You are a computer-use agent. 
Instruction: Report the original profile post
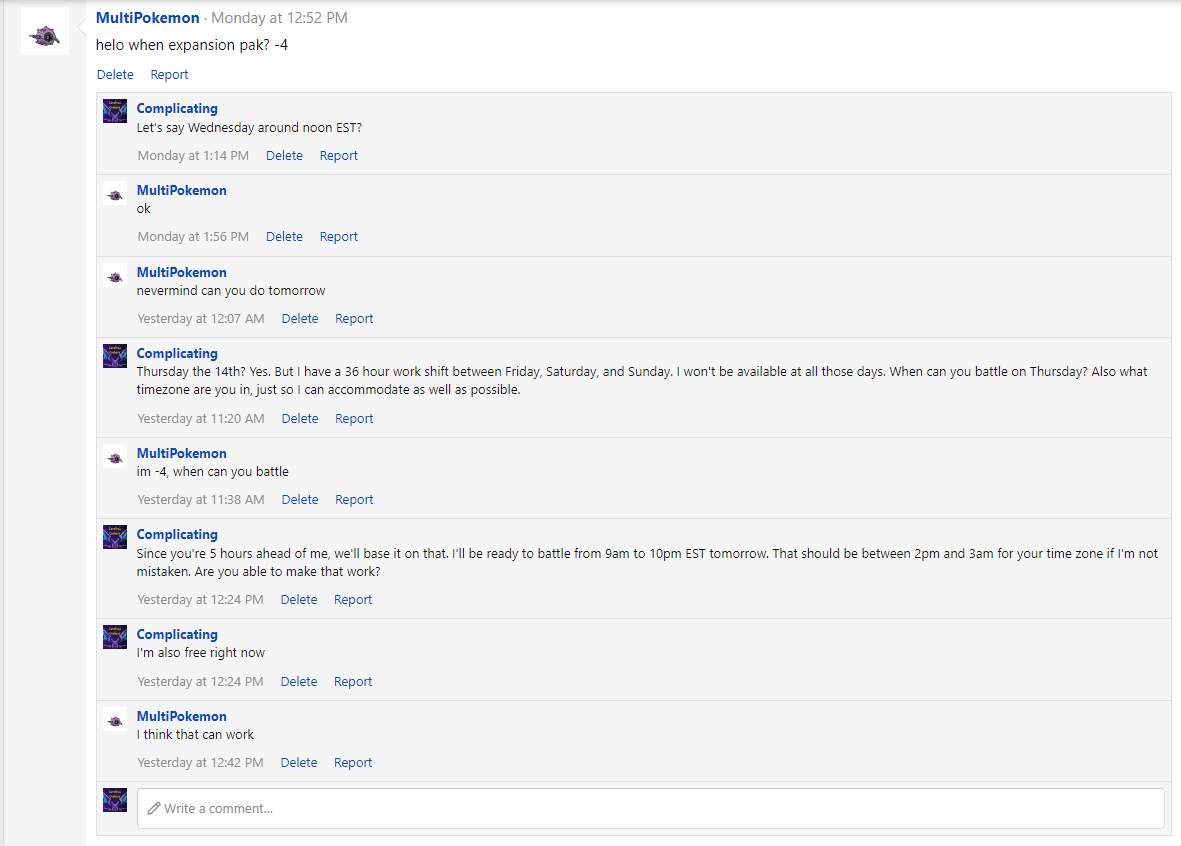click(169, 74)
